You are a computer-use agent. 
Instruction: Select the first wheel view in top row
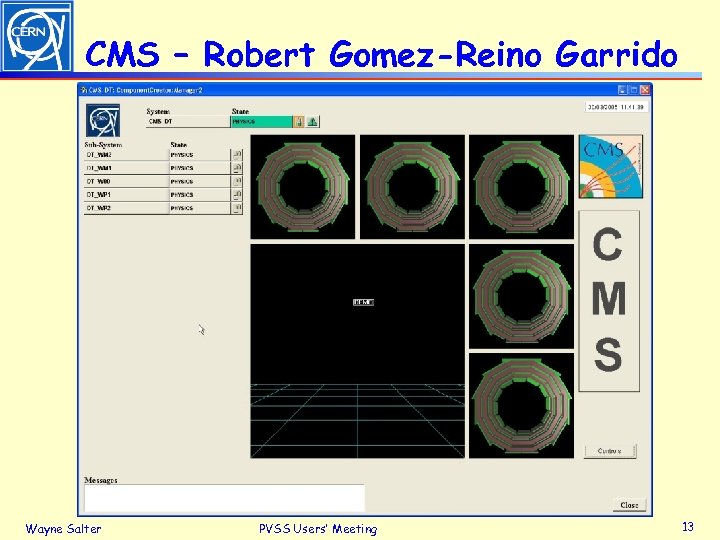pos(303,187)
